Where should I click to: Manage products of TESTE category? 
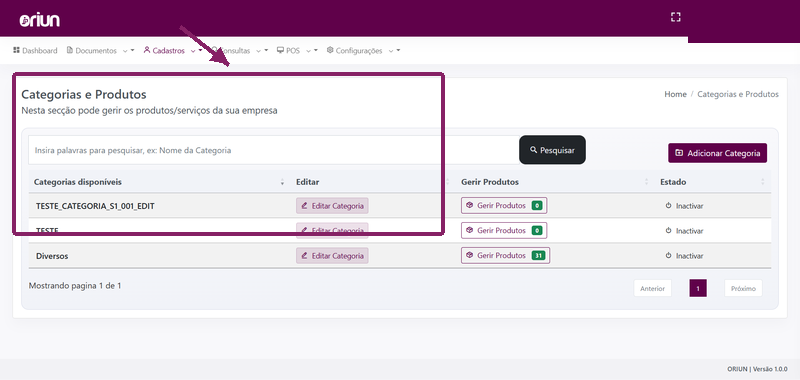504,231
